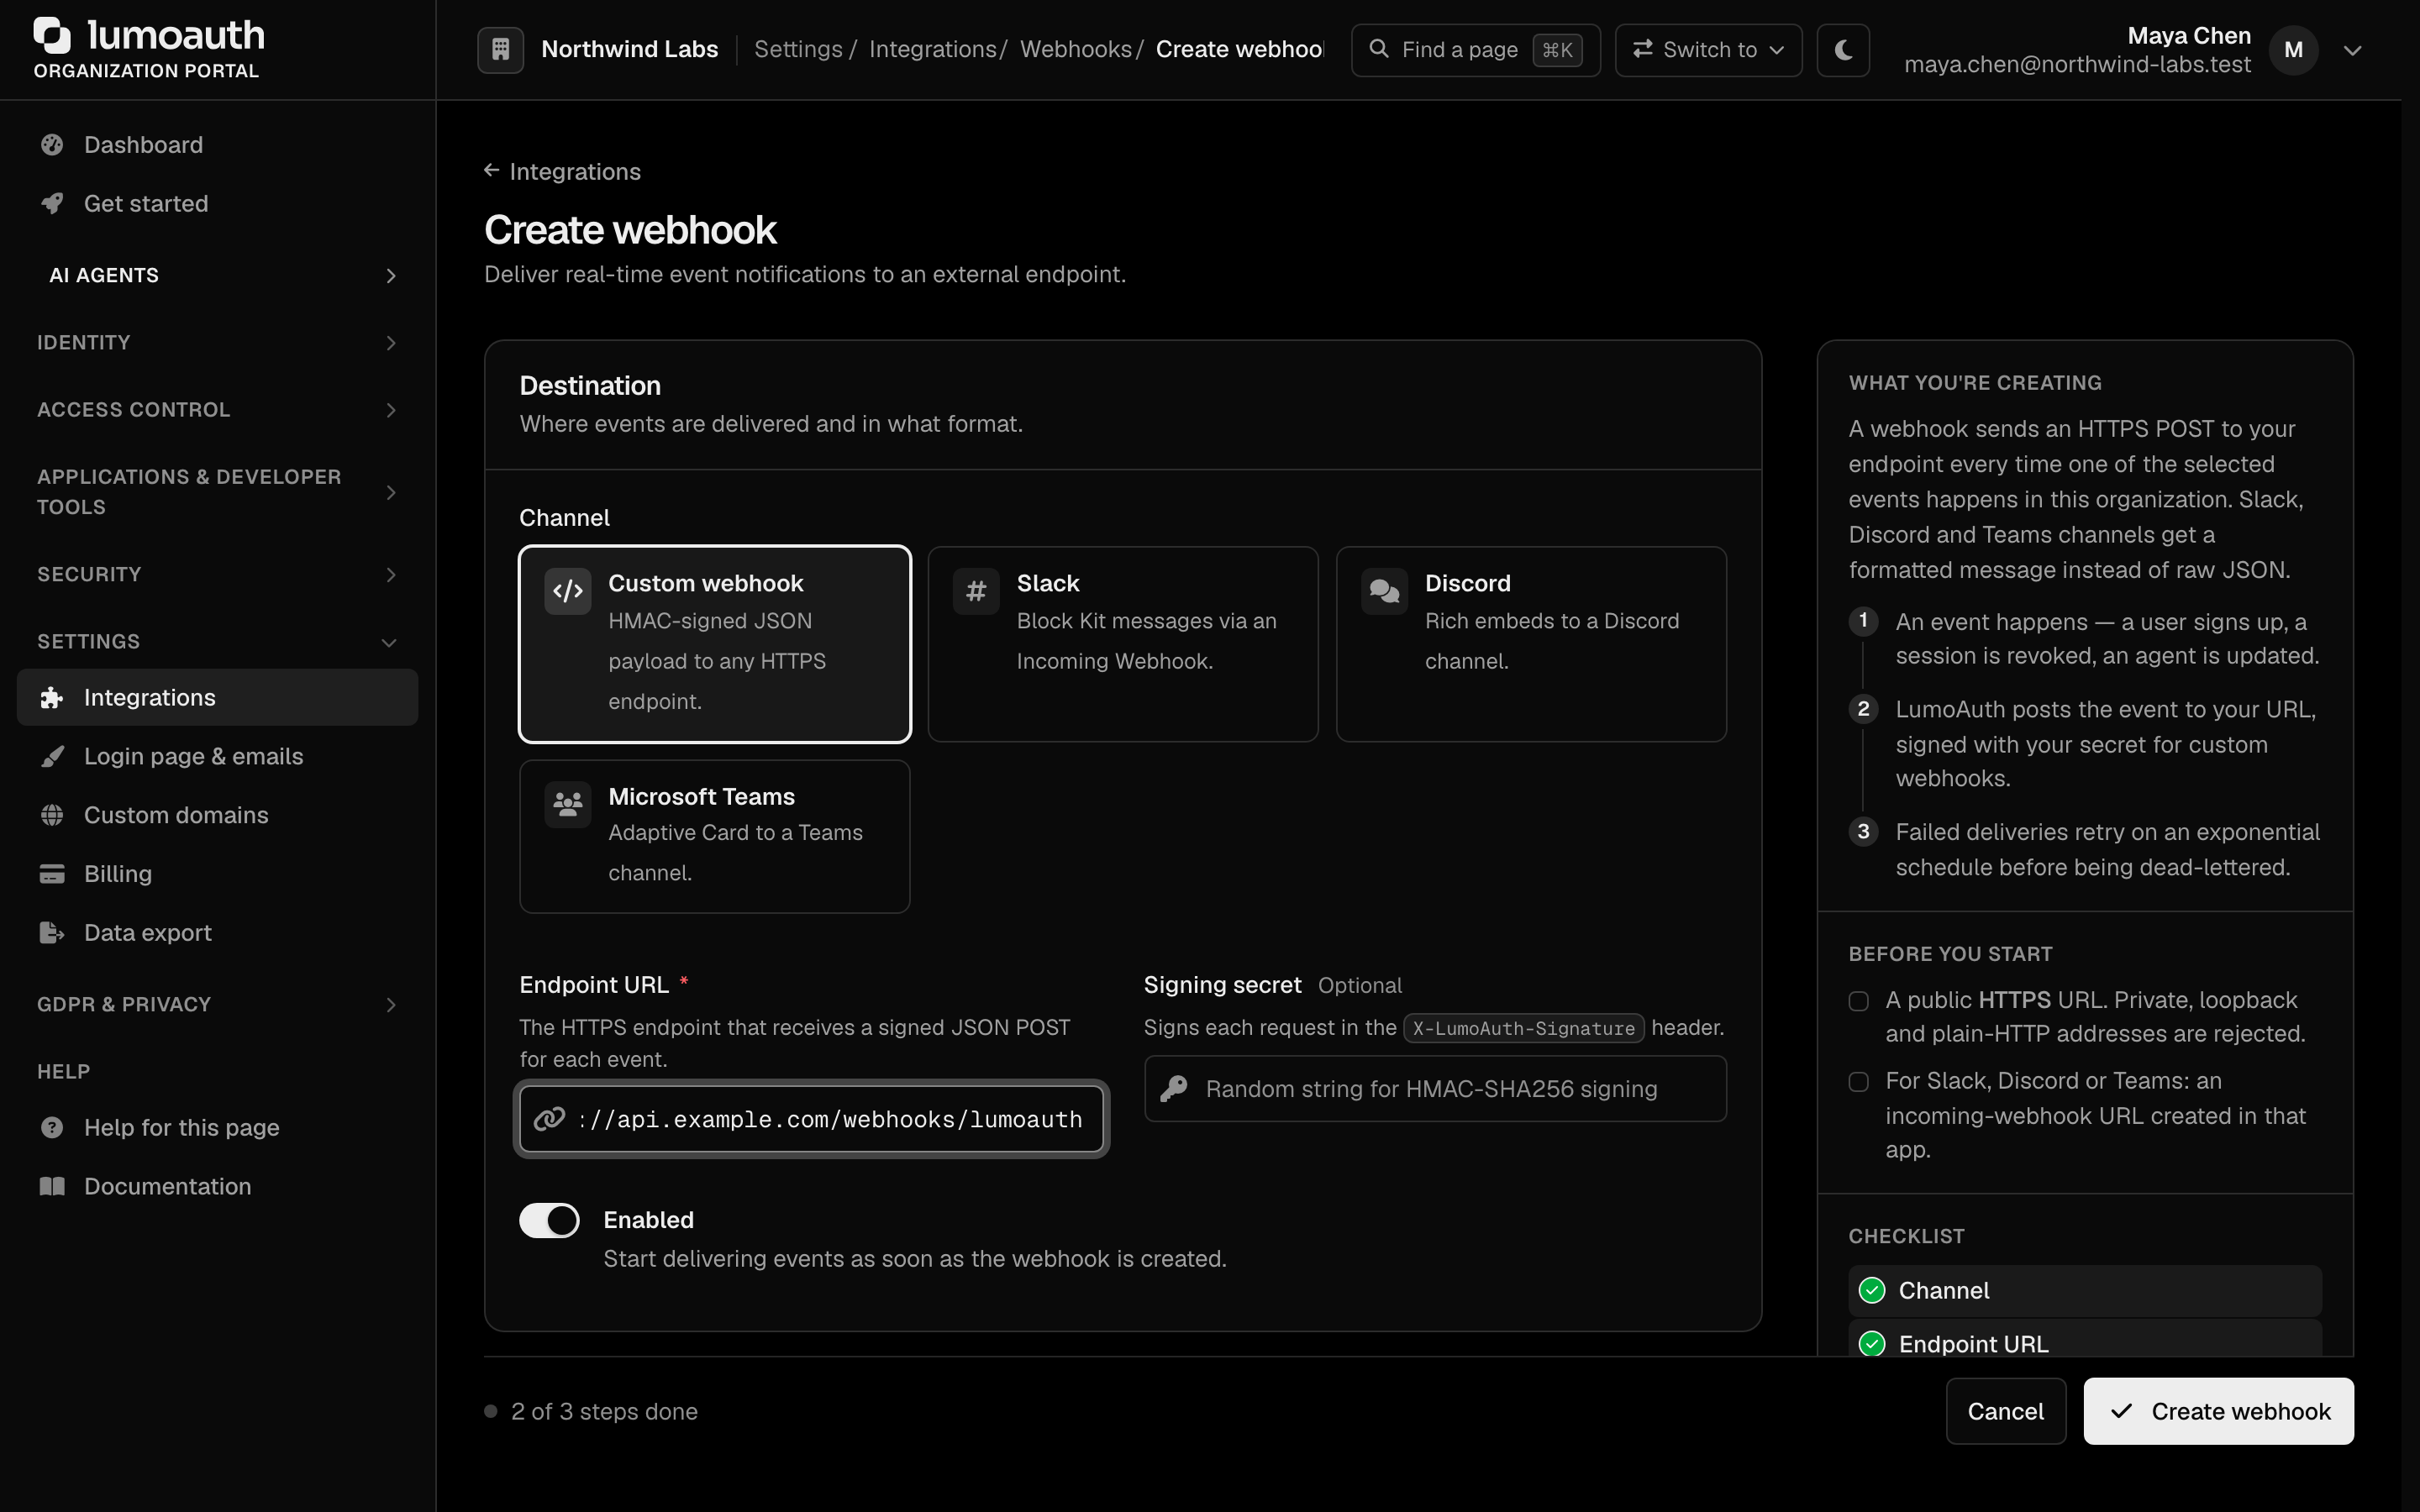
Task: Open the user account menu chevron
Action: tap(2353, 50)
